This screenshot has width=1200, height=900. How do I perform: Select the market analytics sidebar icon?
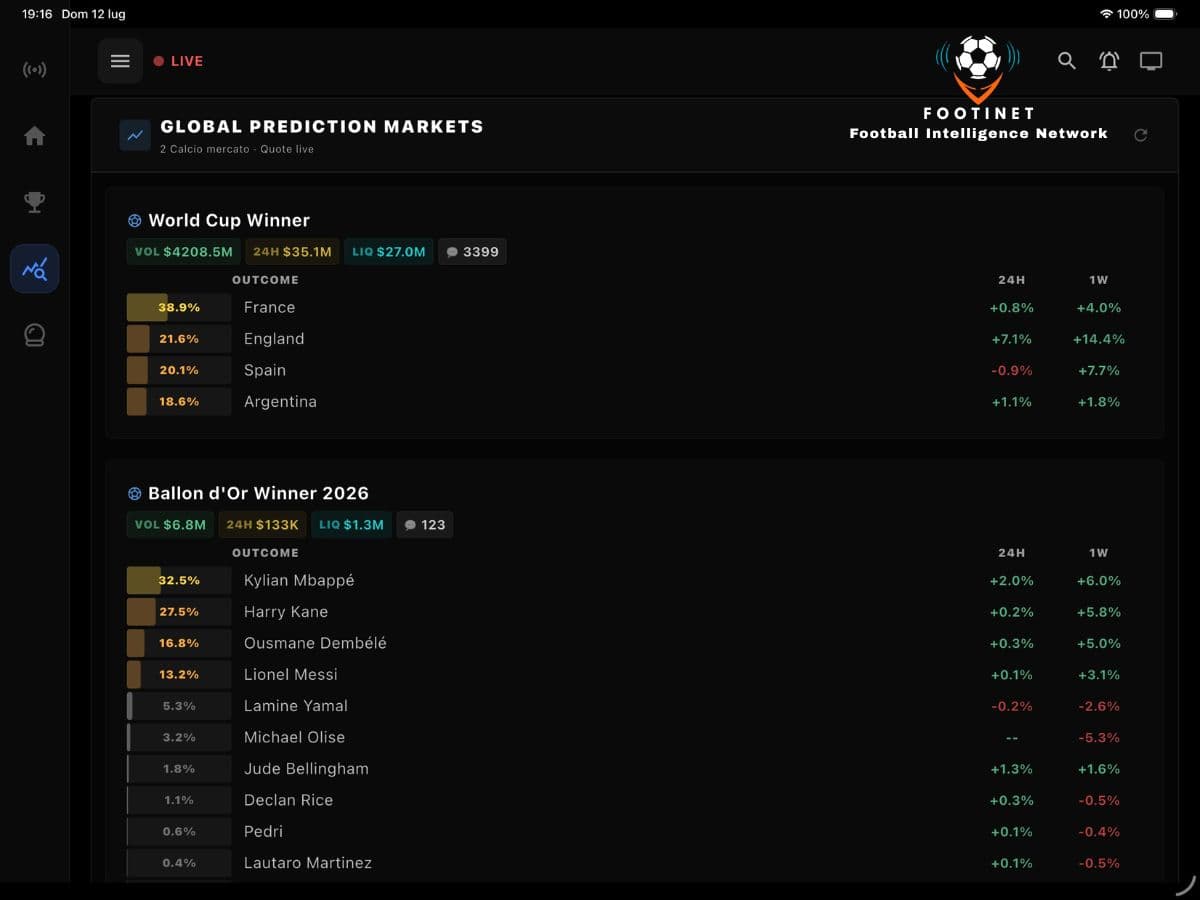point(35,269)
